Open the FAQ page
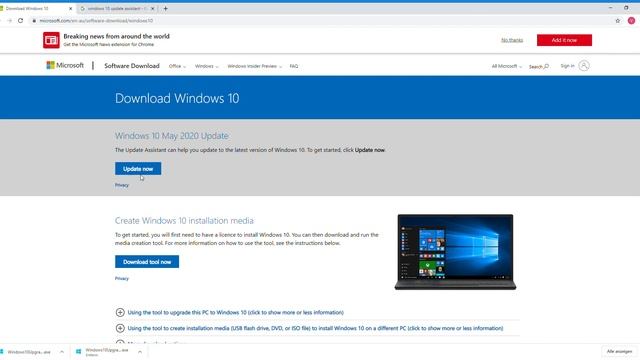640x360 pixels. [294, 66]
